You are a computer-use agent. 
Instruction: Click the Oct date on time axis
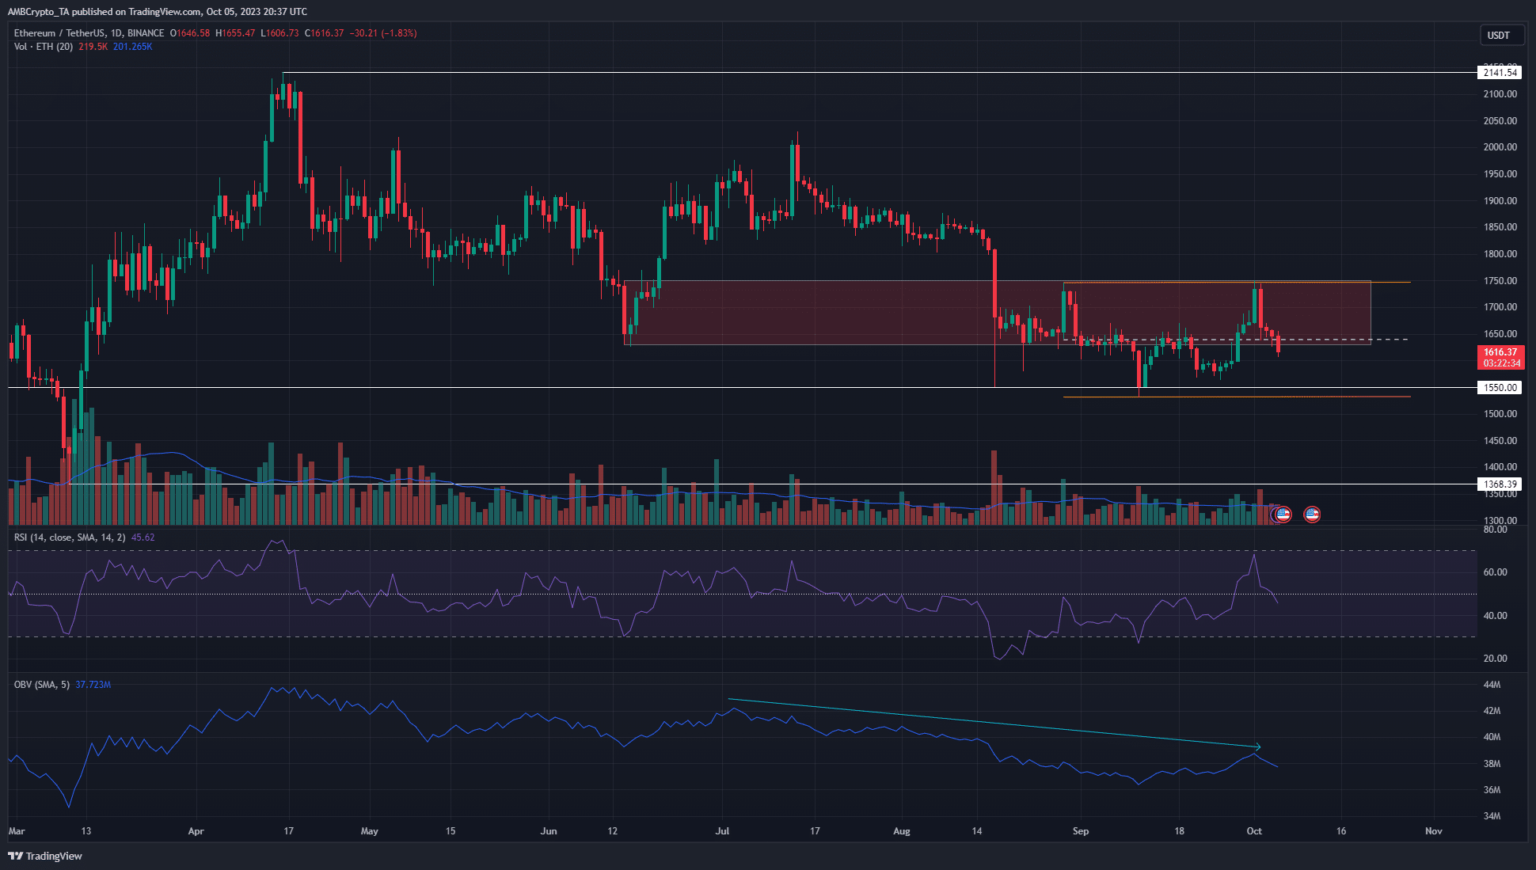click(x=1254, y=831)
